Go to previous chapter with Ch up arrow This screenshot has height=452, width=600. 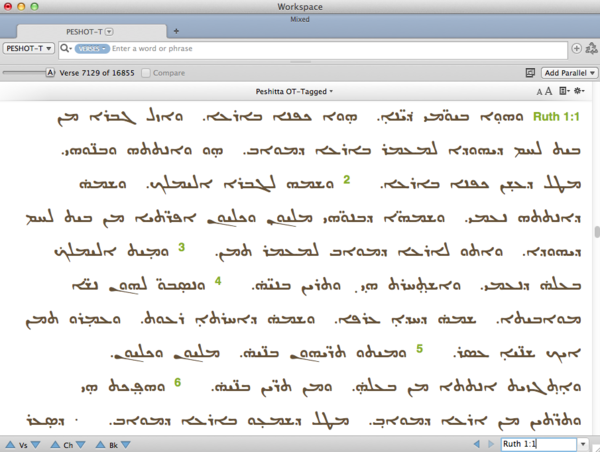point(52,444)
